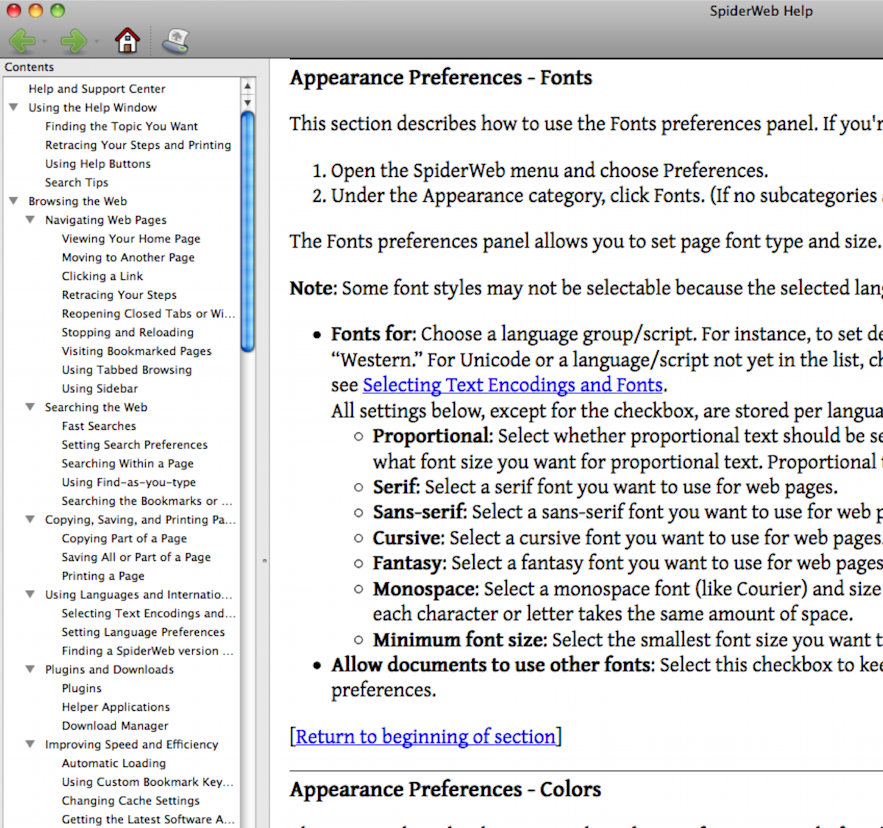
Task: Open Automatic Loading topic
Action: point(114,763)
